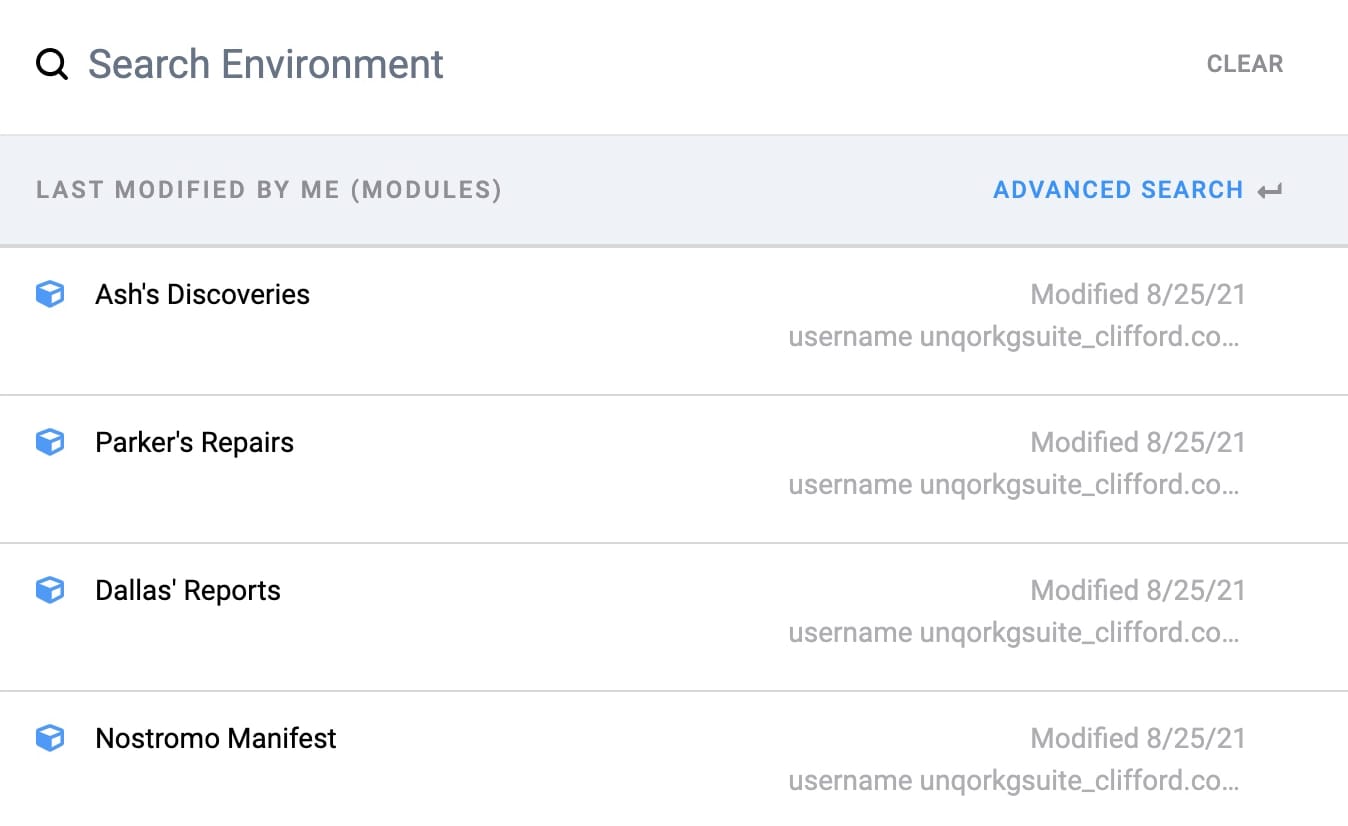Open the Nostromo Manifest module
The width and height of the screenshot is (1348, 826).
tap(216, 738)
